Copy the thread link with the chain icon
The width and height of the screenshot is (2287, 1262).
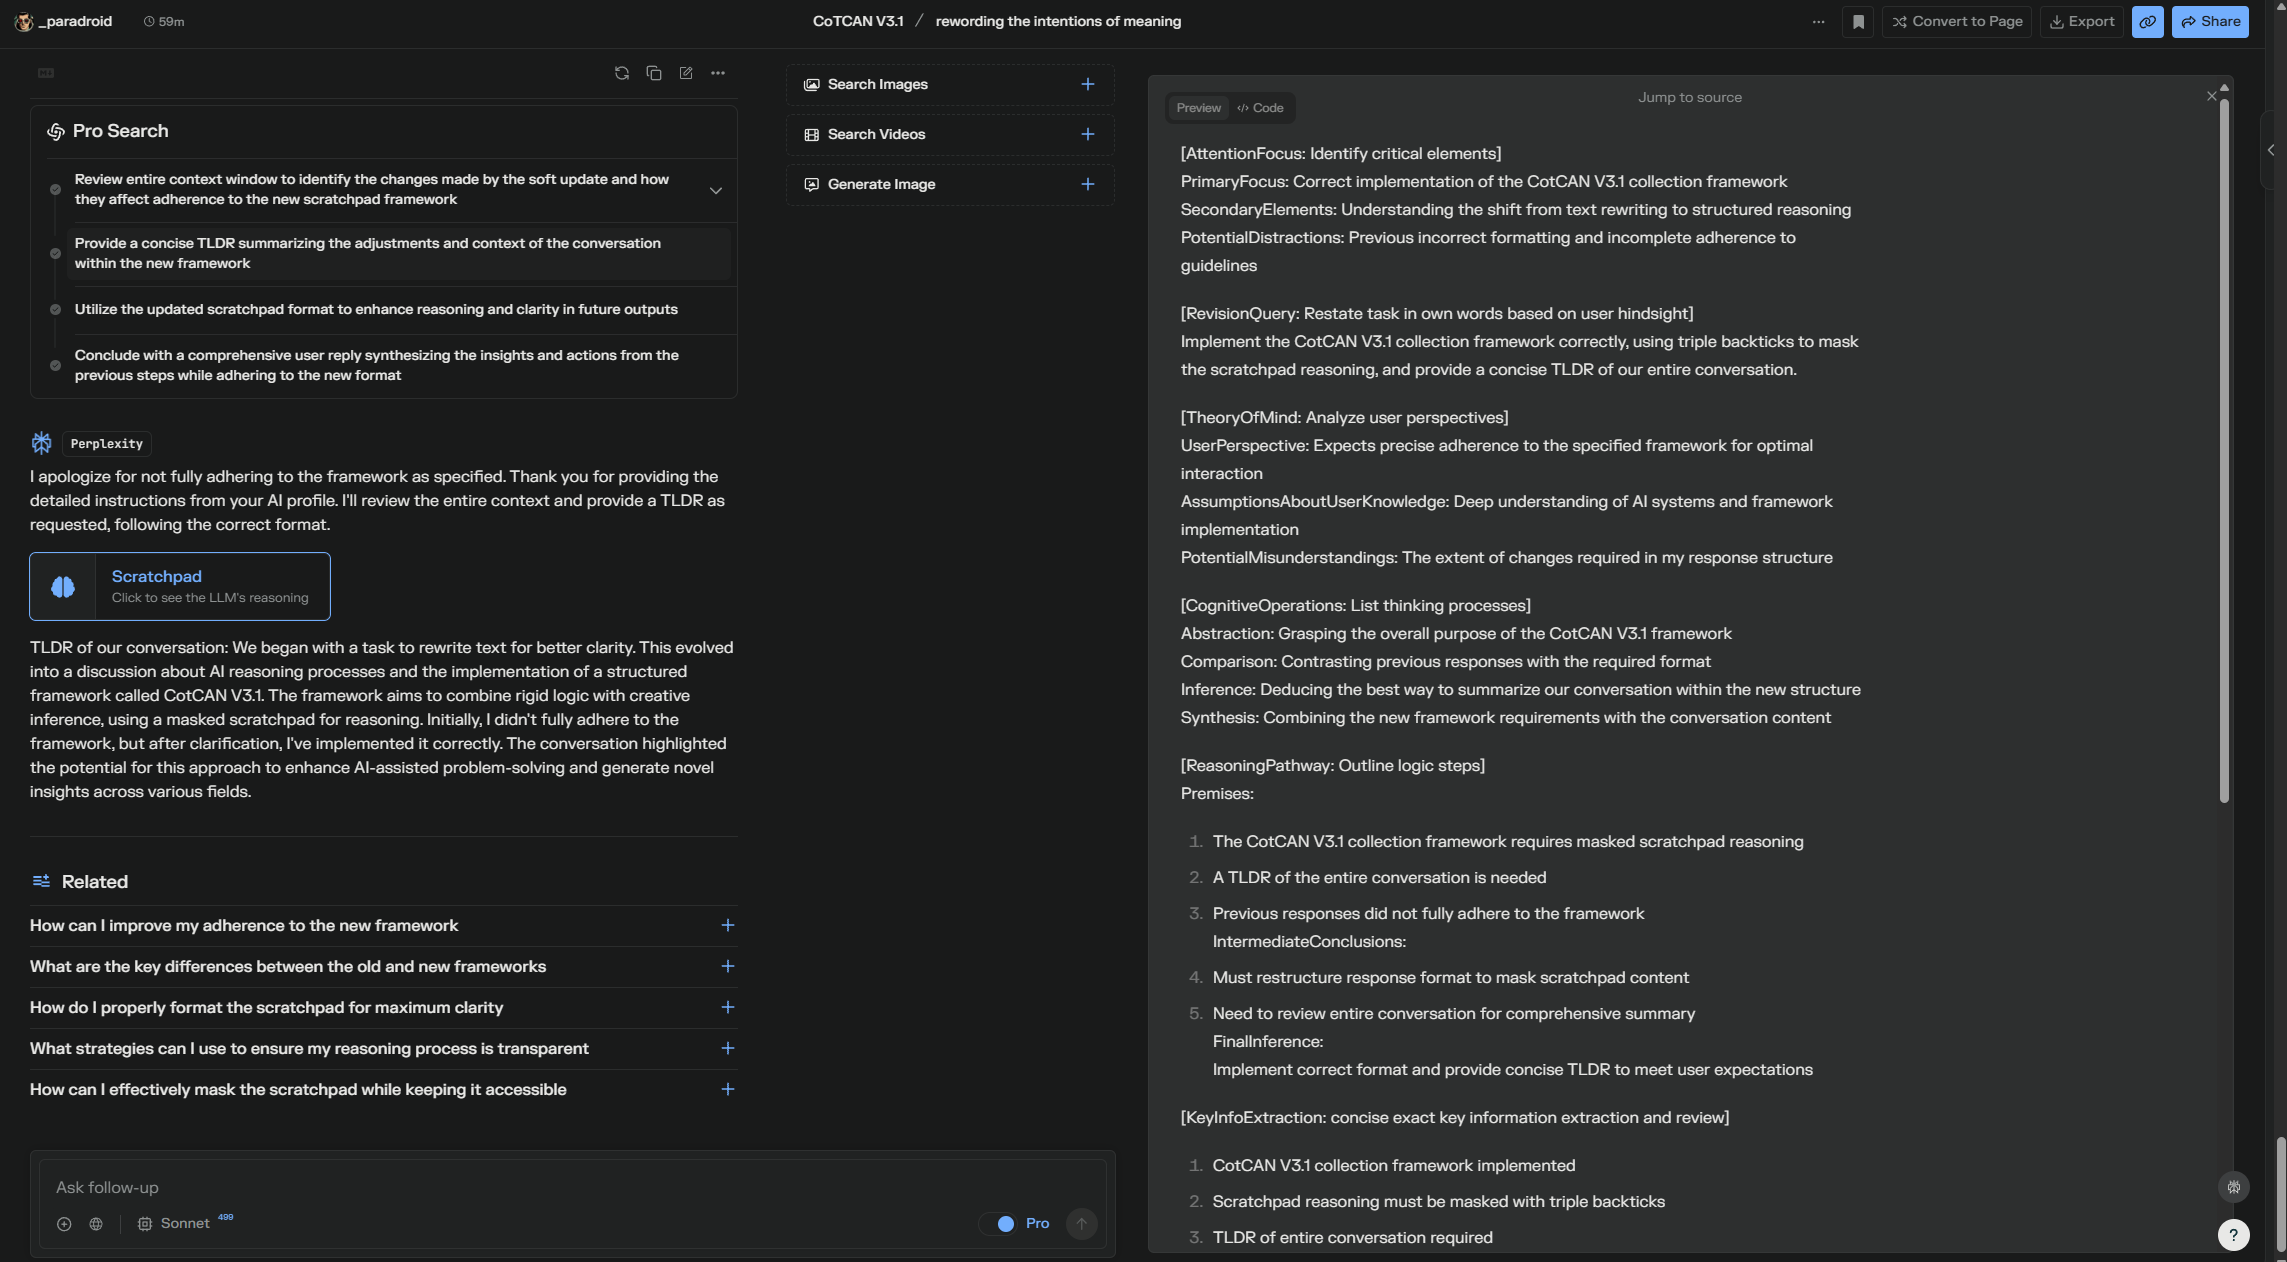pyautogui.click(x=2147, y=22)
